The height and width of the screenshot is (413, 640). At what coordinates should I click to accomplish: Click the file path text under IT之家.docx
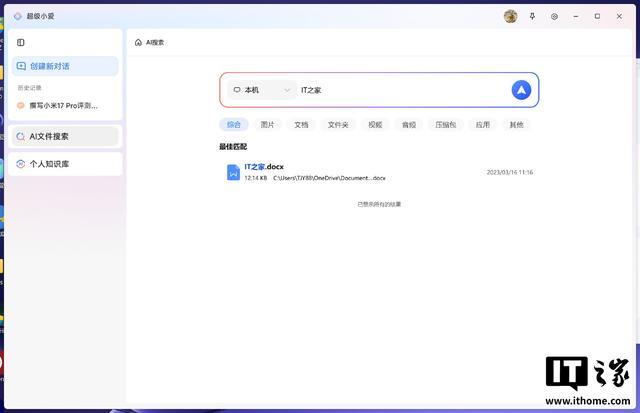coord(329,178)
